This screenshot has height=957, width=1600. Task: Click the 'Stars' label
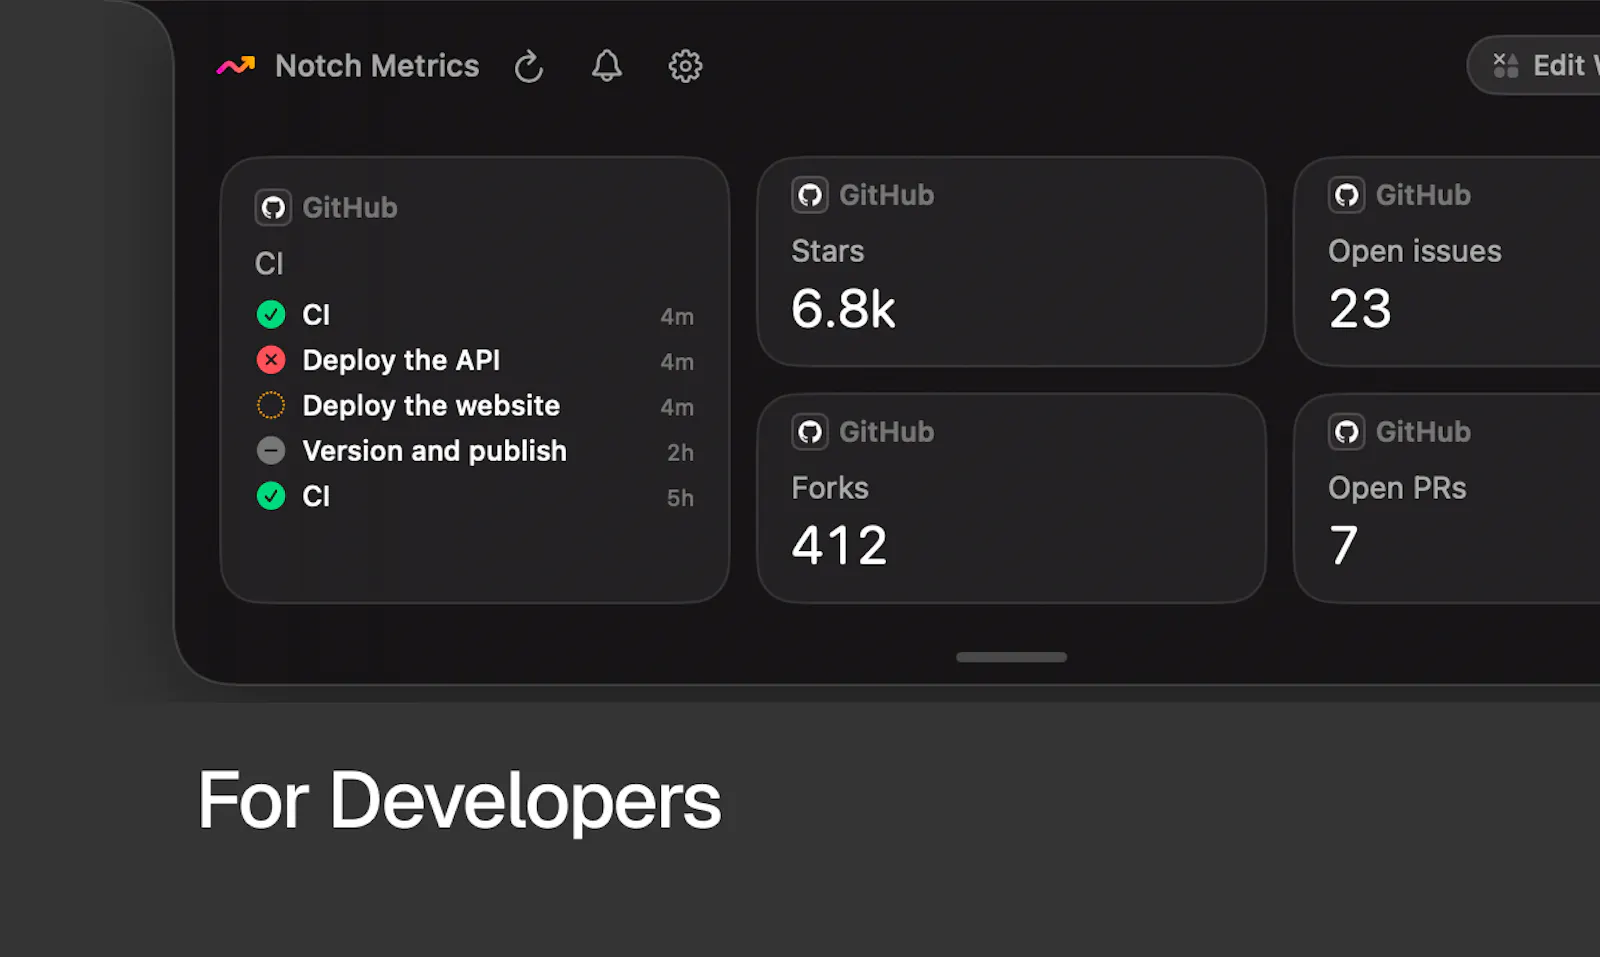click(827, 251)
